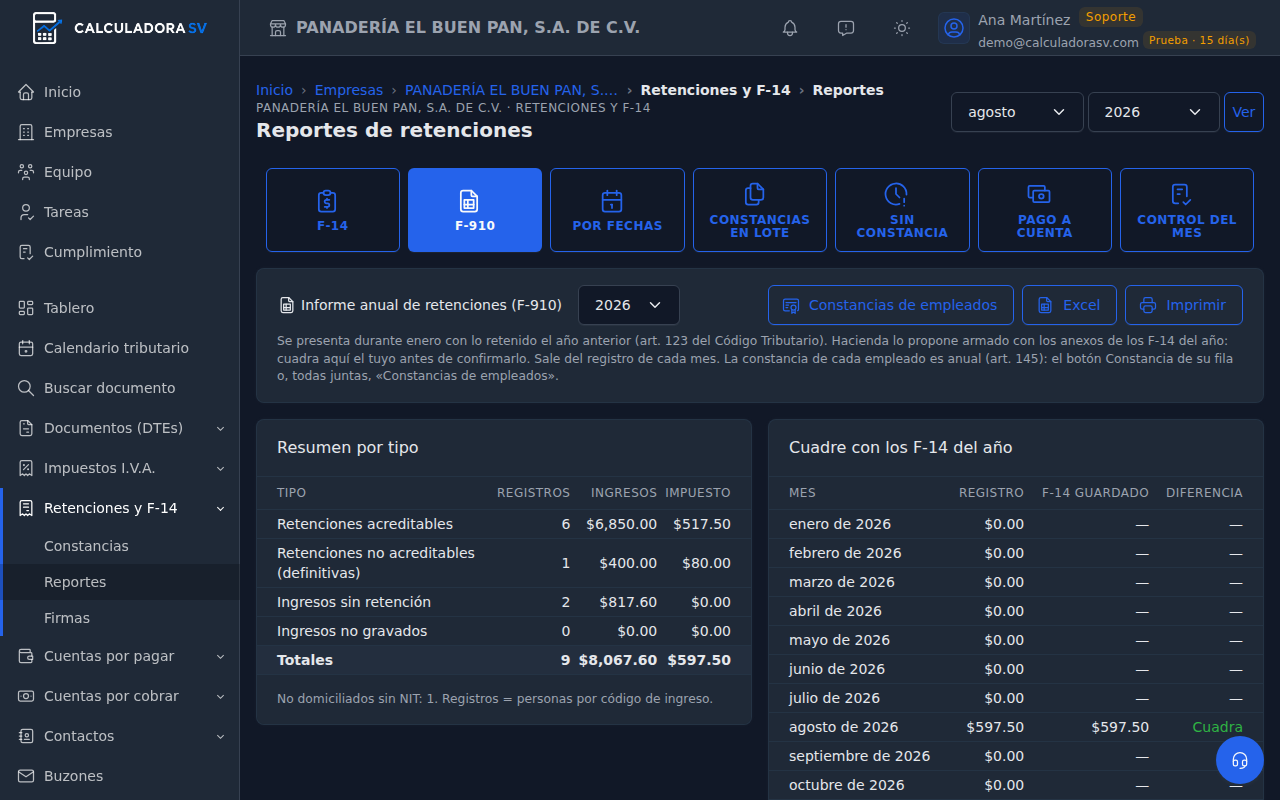The image size is (1280, 800).
Task: Click the Ver button
Action: [1244, 112]
